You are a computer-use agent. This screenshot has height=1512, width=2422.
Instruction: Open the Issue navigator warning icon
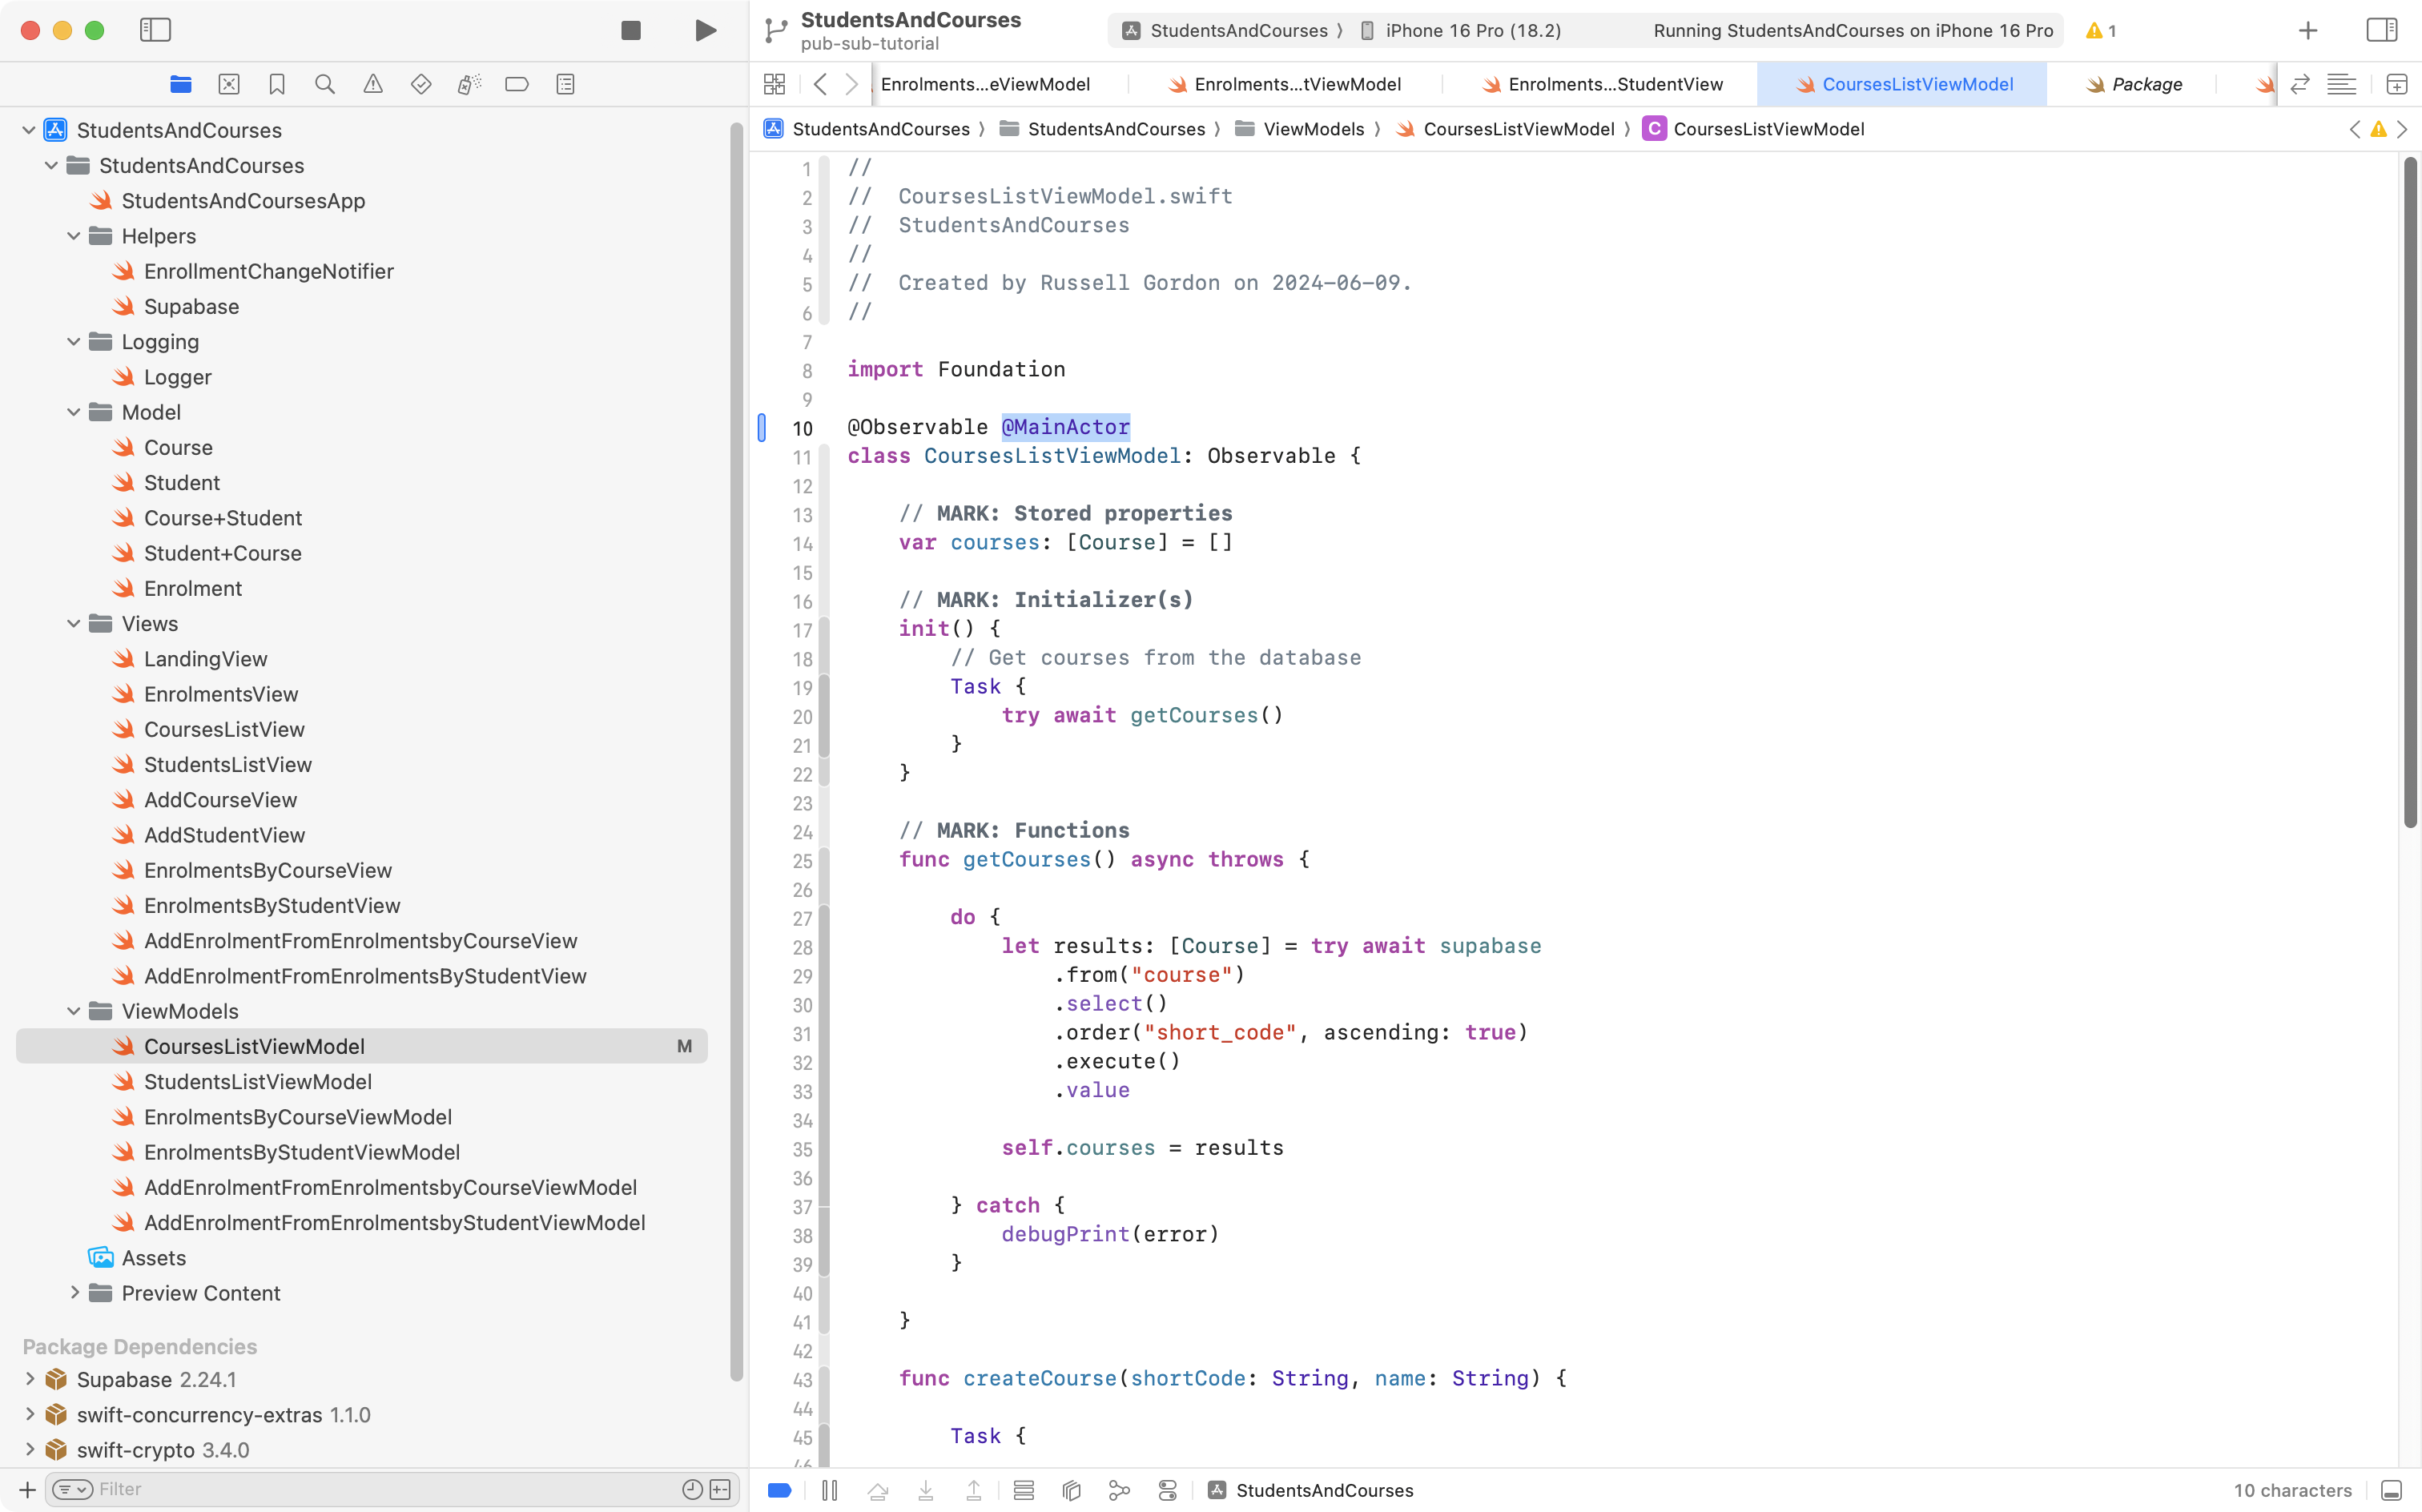pyautogui.click(x=372, y=84)
